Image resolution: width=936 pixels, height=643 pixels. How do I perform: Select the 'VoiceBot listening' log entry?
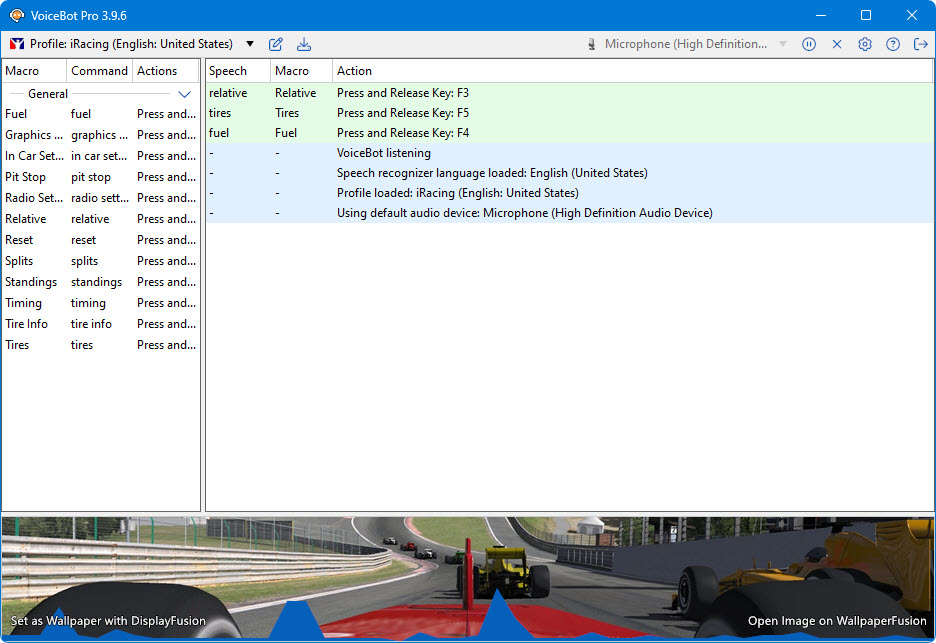[x=384, y=153]
